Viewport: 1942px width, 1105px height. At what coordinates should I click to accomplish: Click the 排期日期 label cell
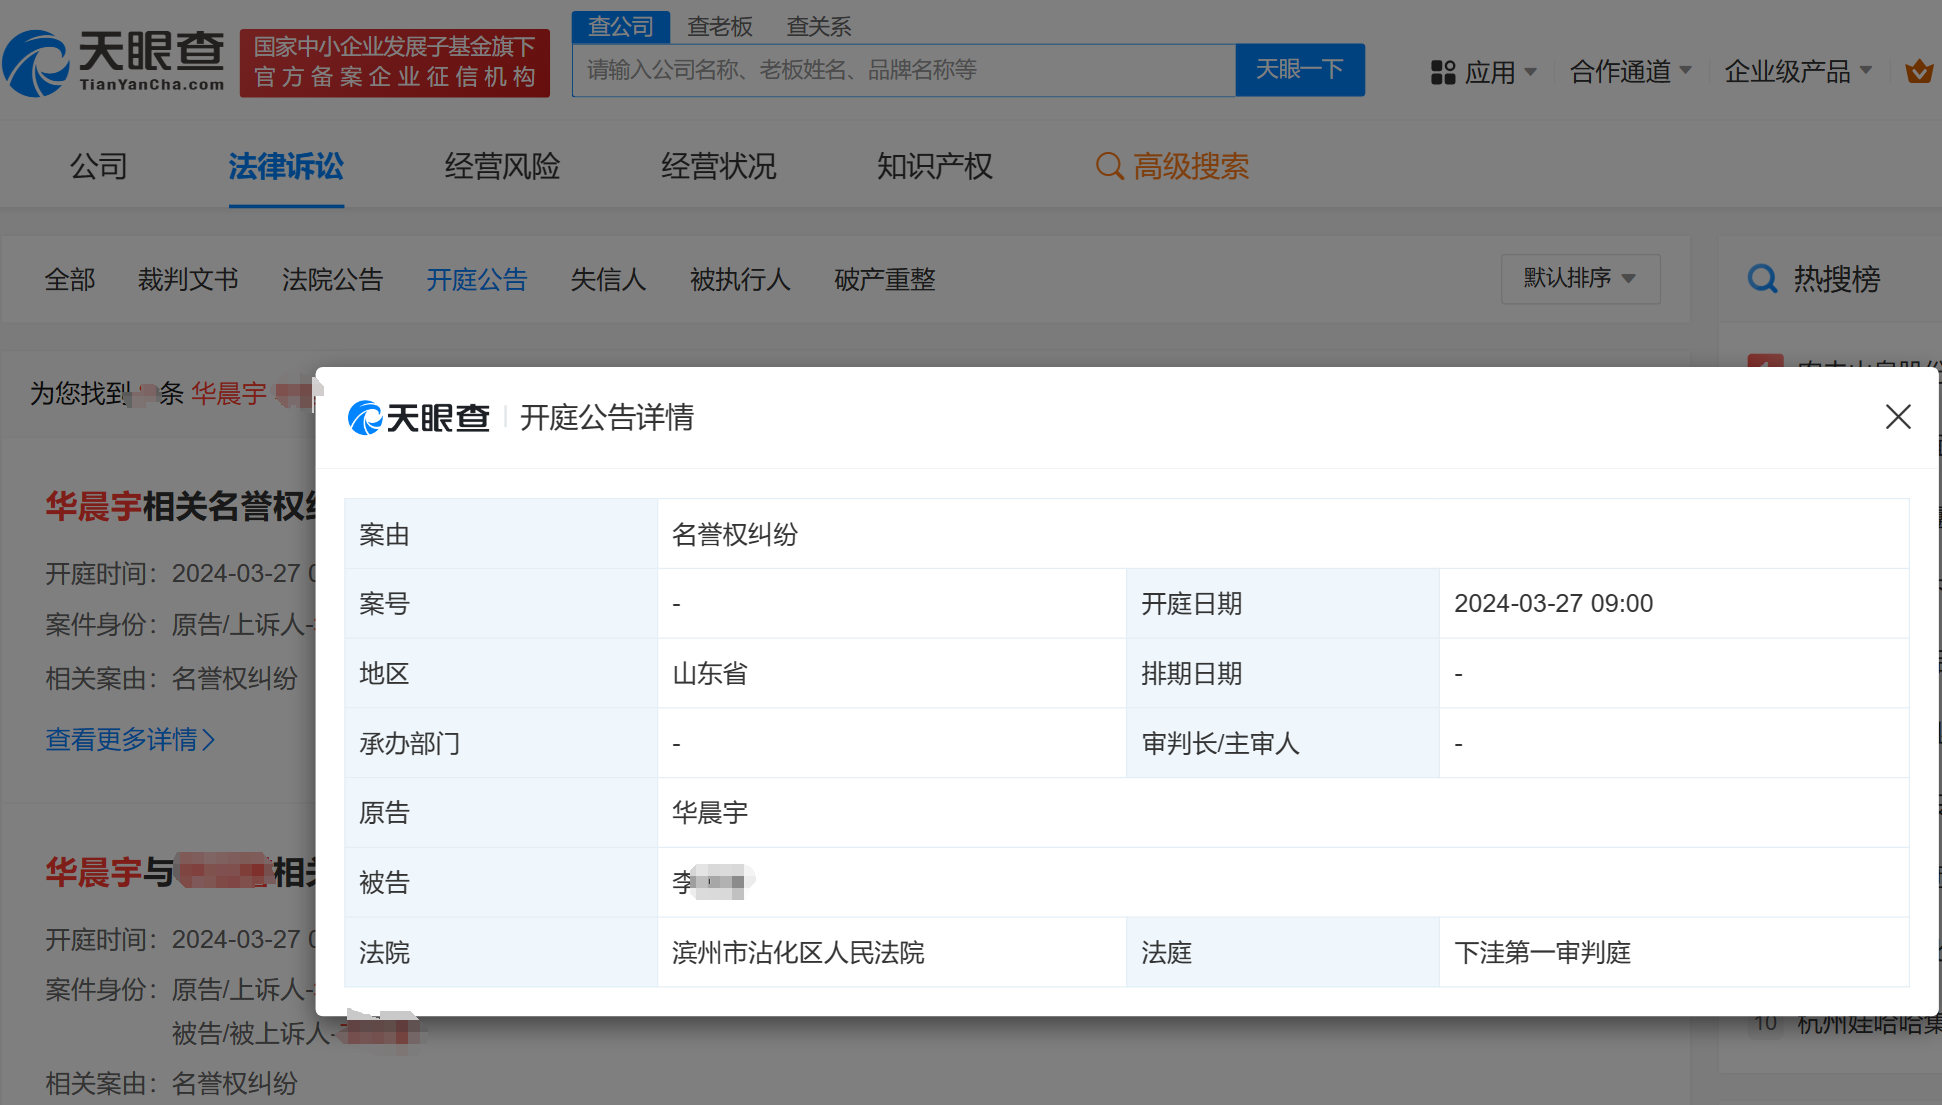[x=1282, y=673]
